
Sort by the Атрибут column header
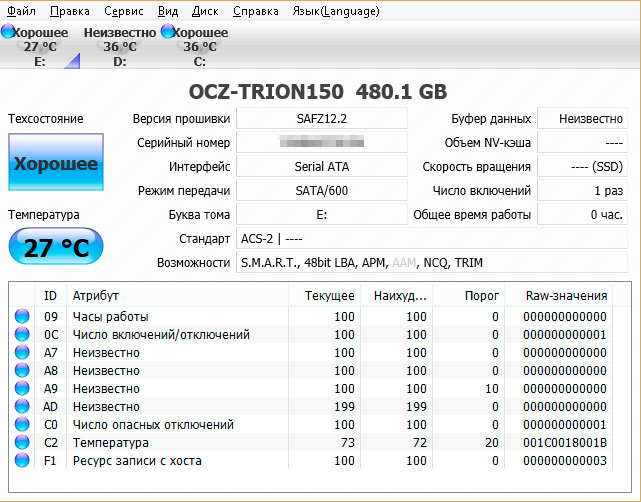tap(177, 296)
